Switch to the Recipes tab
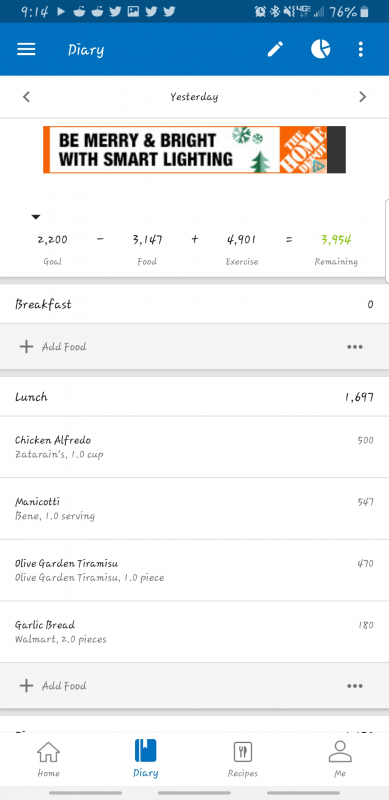This screenshot has height=800, width=389. (243, 759)
